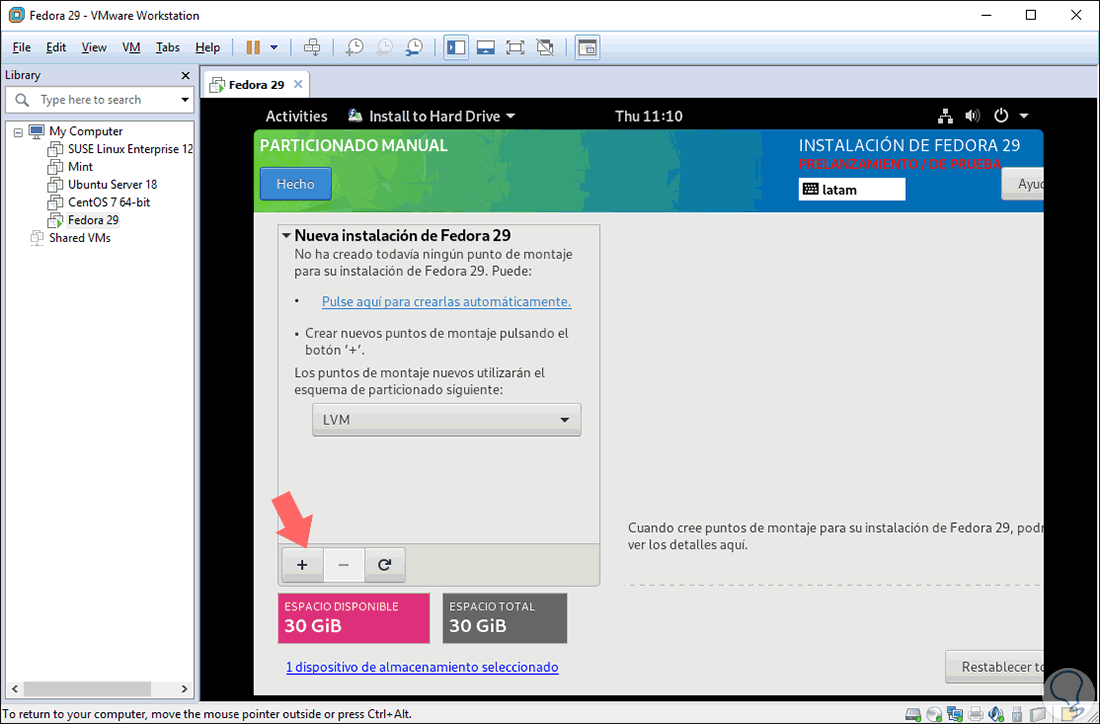Select the Fedora 29 tab
Screen dimensions: 1100x724
tap(253, 84)
